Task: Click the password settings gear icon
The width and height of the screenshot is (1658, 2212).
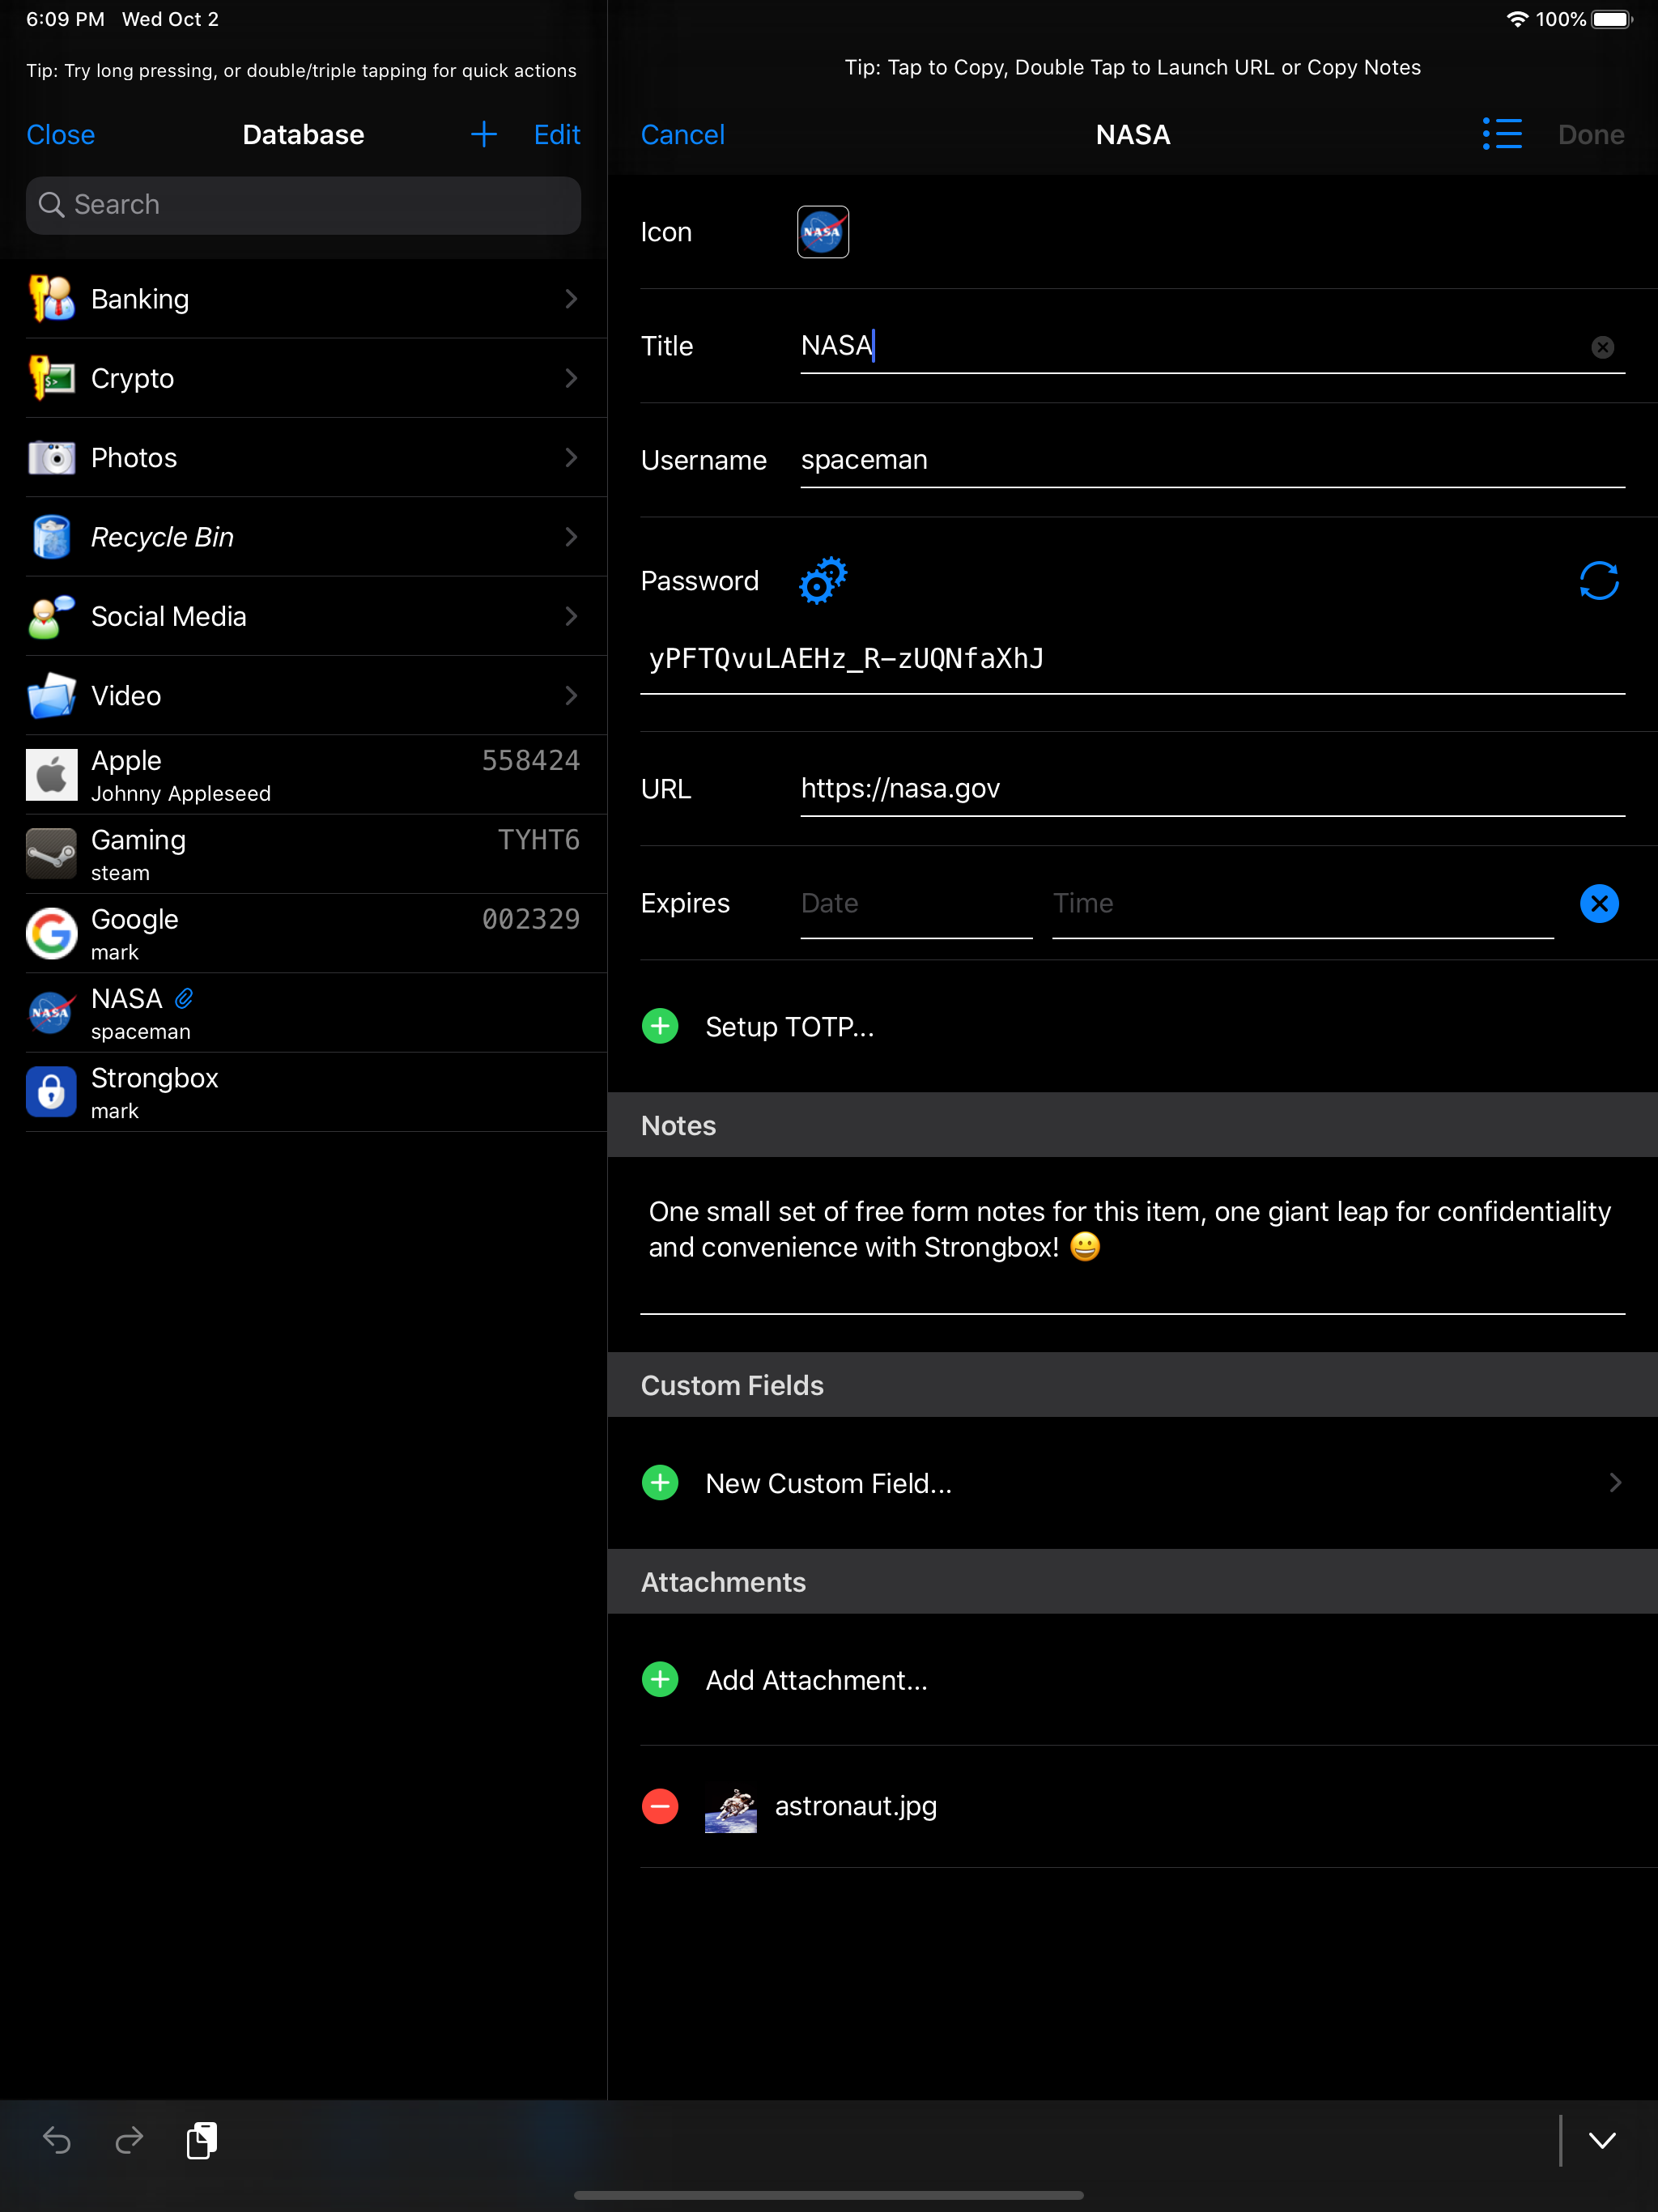Action: (822, 580)
